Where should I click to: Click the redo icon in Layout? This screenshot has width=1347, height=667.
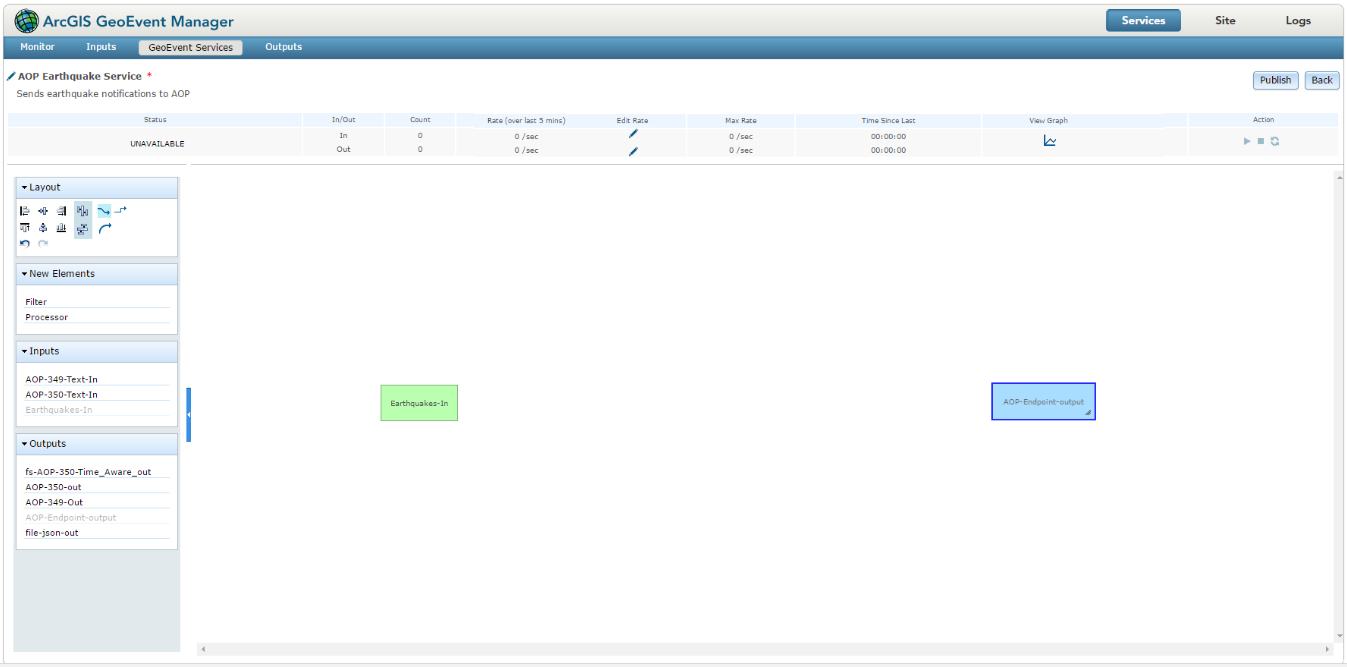(x=43, y=244)
